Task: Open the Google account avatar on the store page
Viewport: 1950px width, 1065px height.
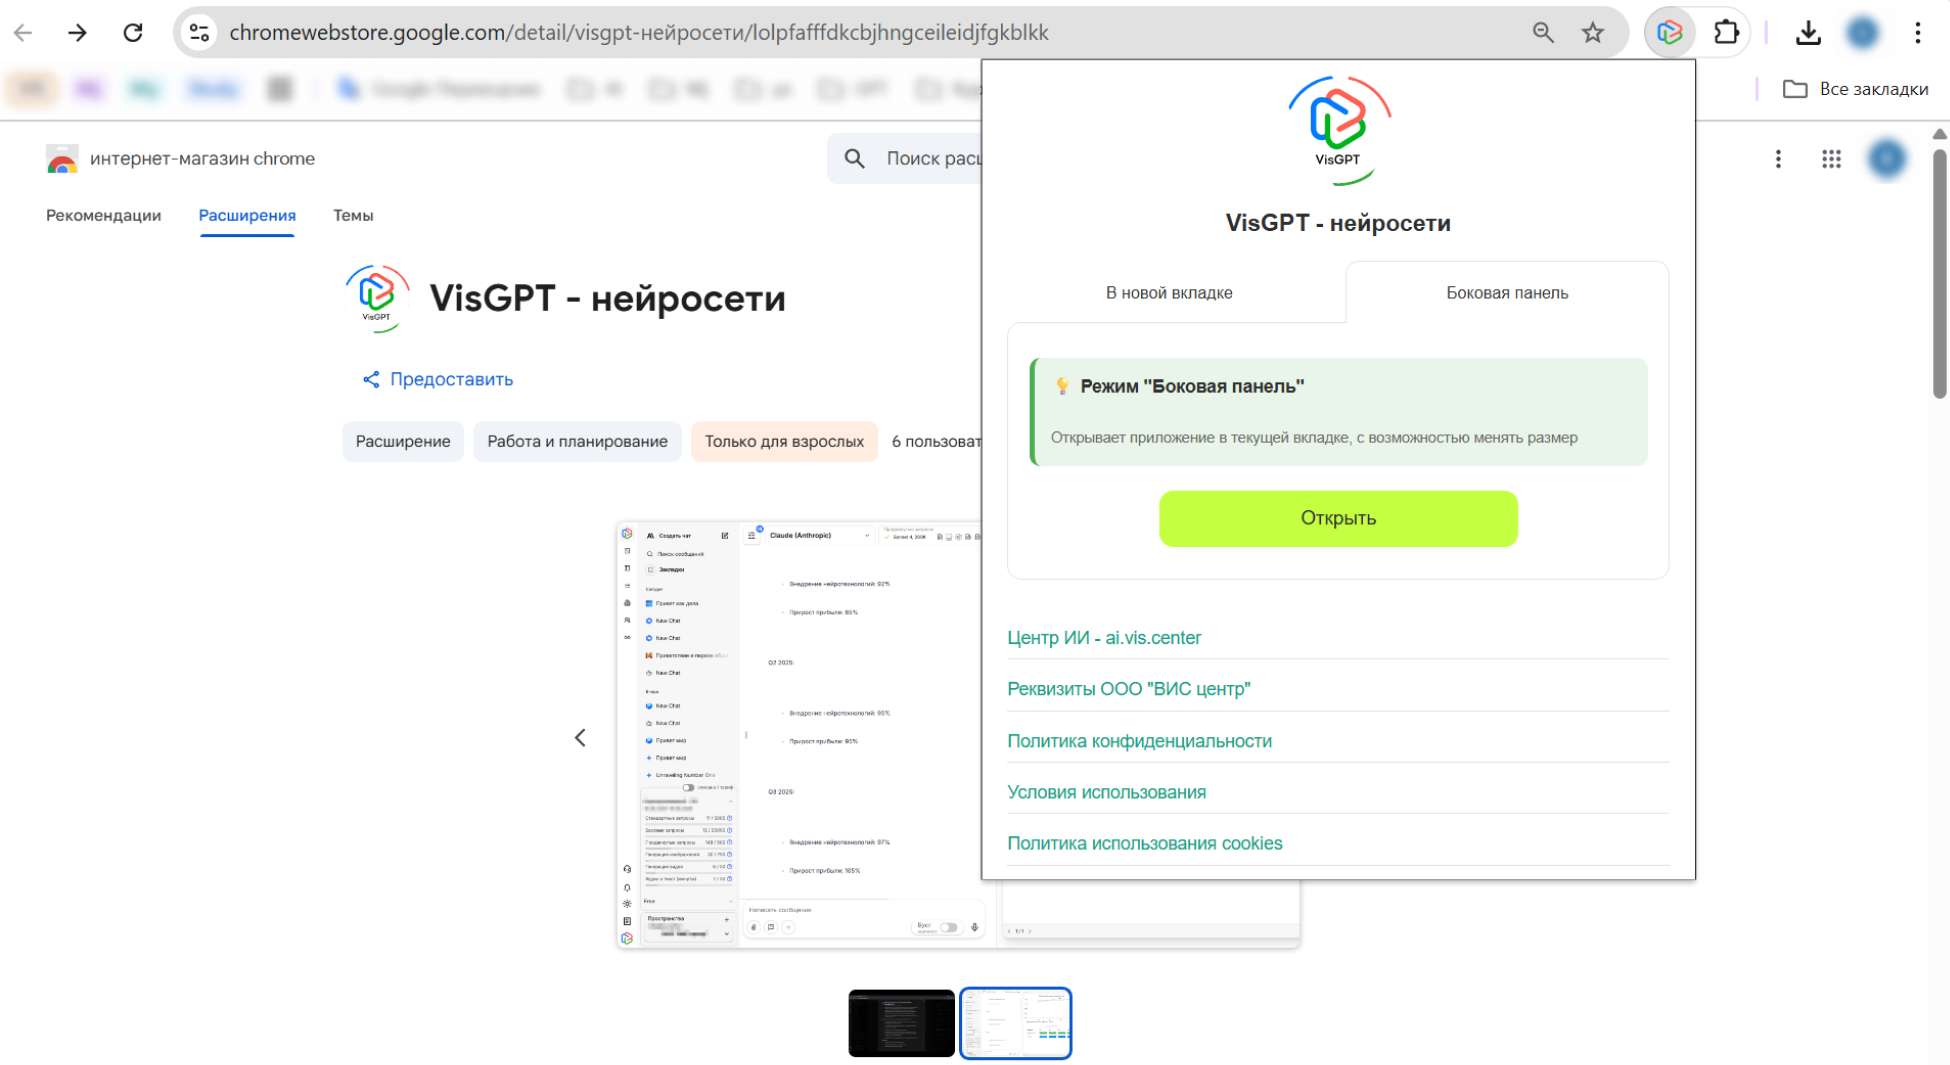Action: (1887, 159)
